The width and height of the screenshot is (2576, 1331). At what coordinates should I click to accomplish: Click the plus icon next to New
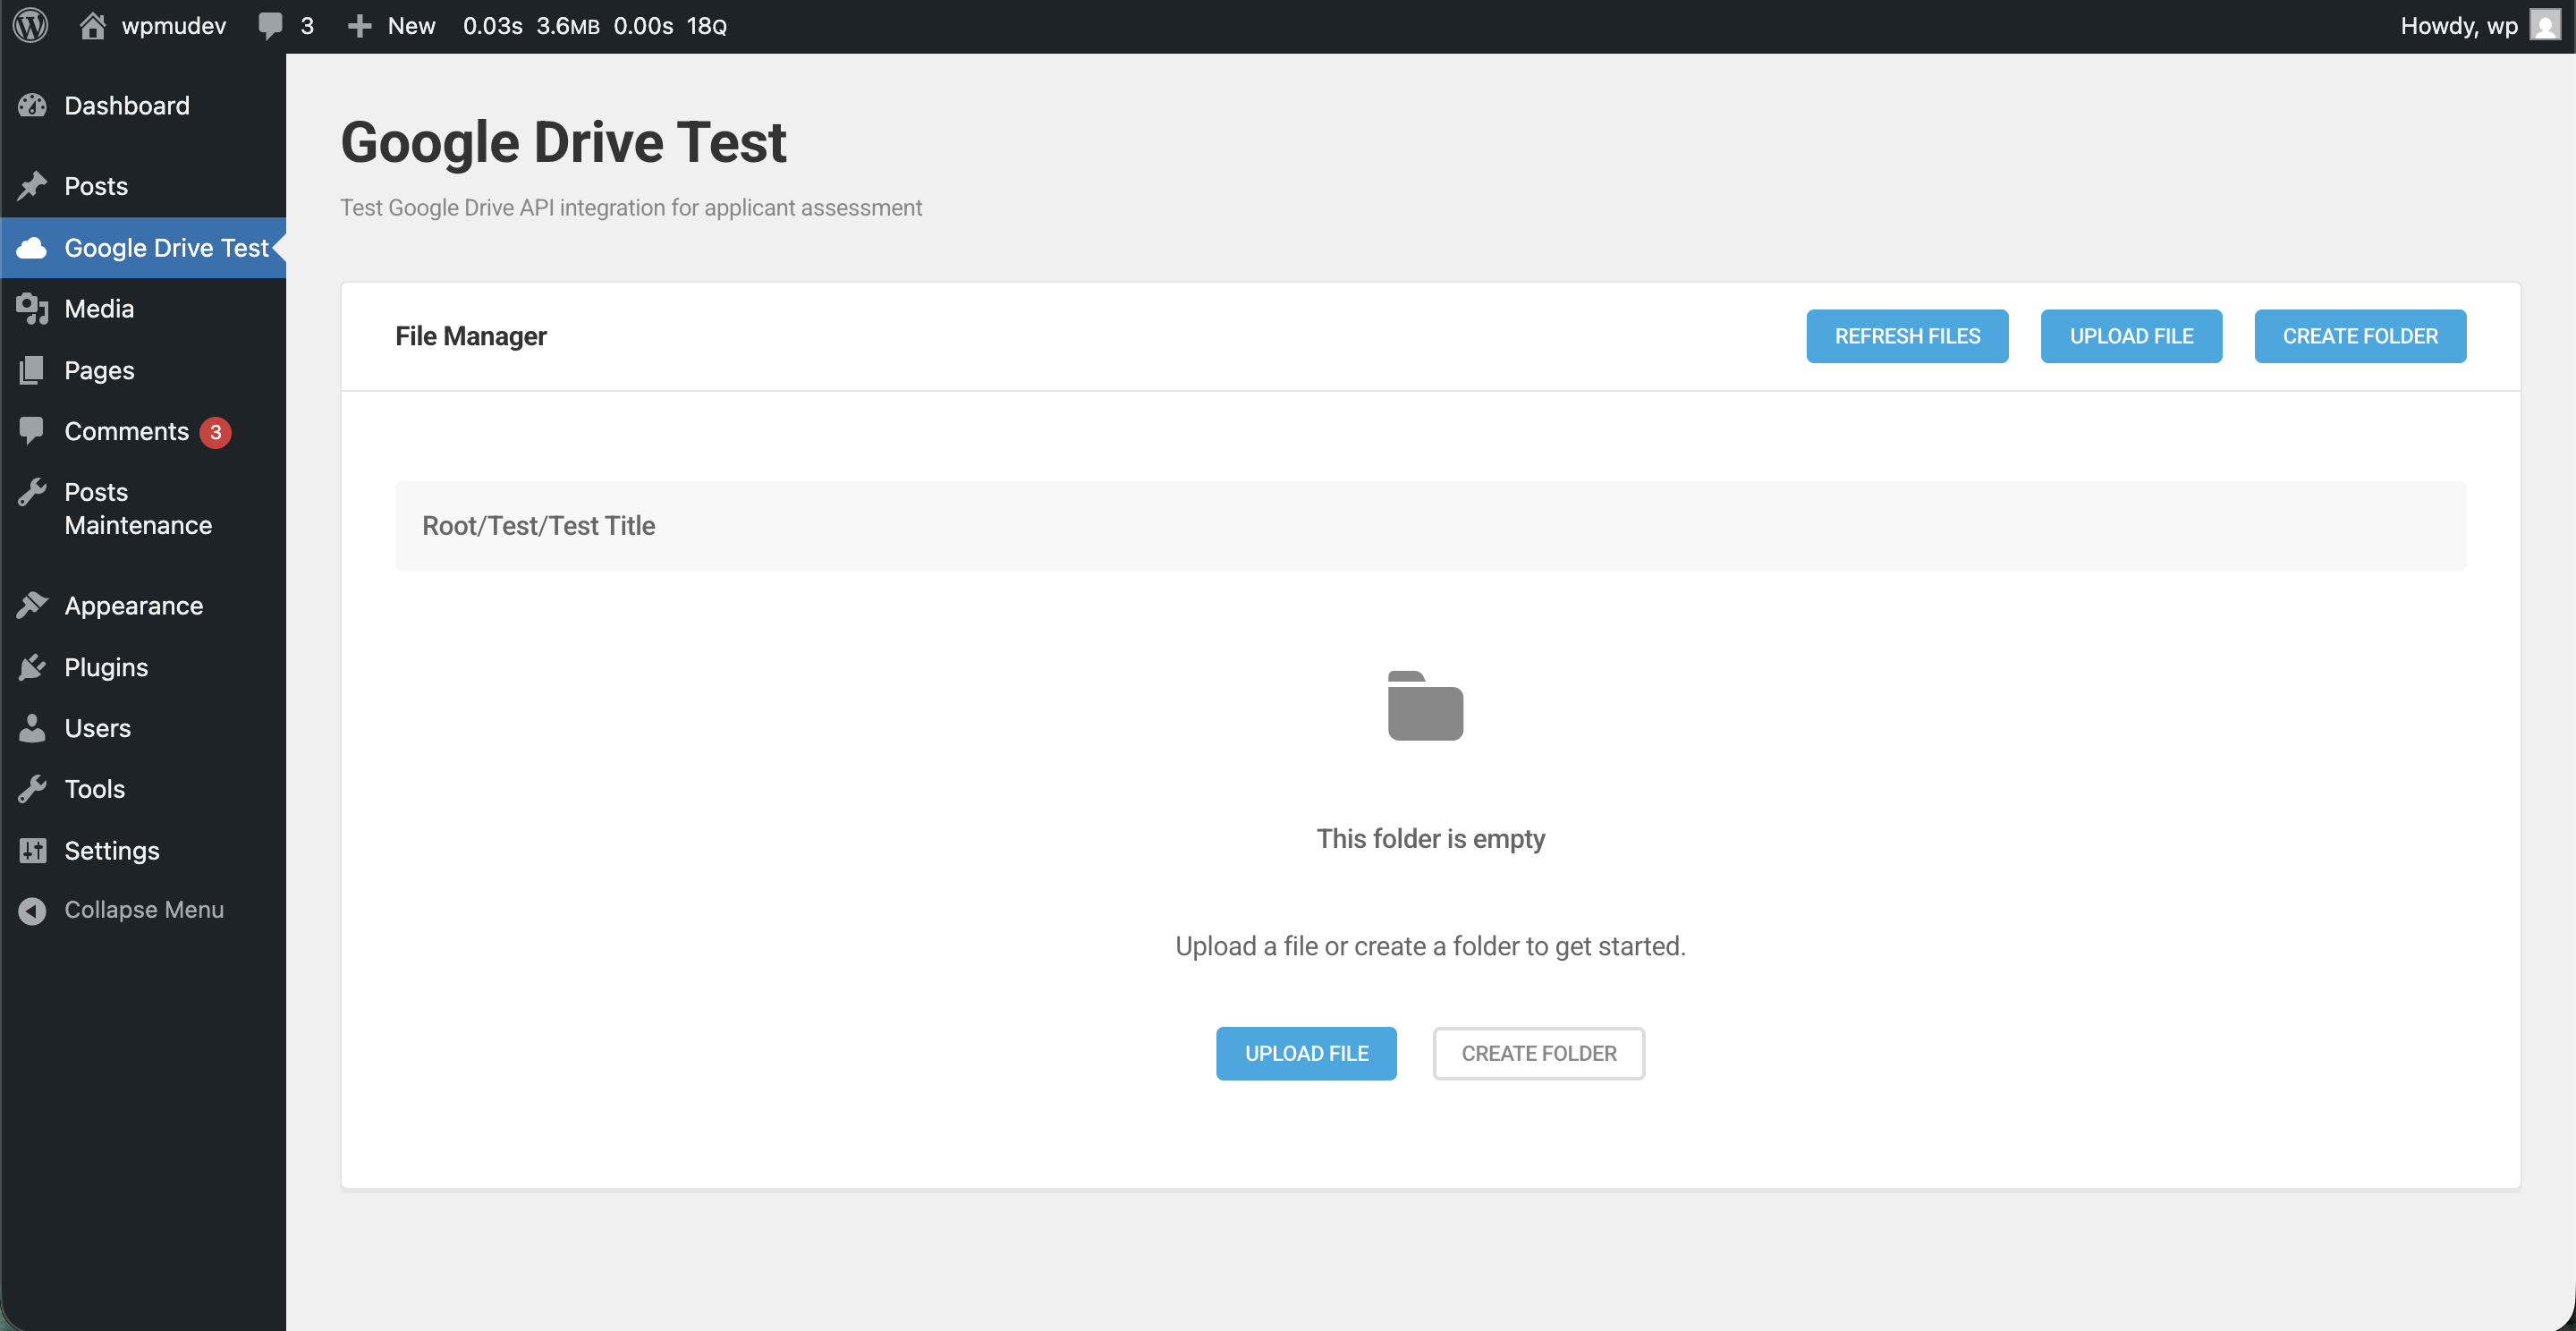(x=359, y=26)
